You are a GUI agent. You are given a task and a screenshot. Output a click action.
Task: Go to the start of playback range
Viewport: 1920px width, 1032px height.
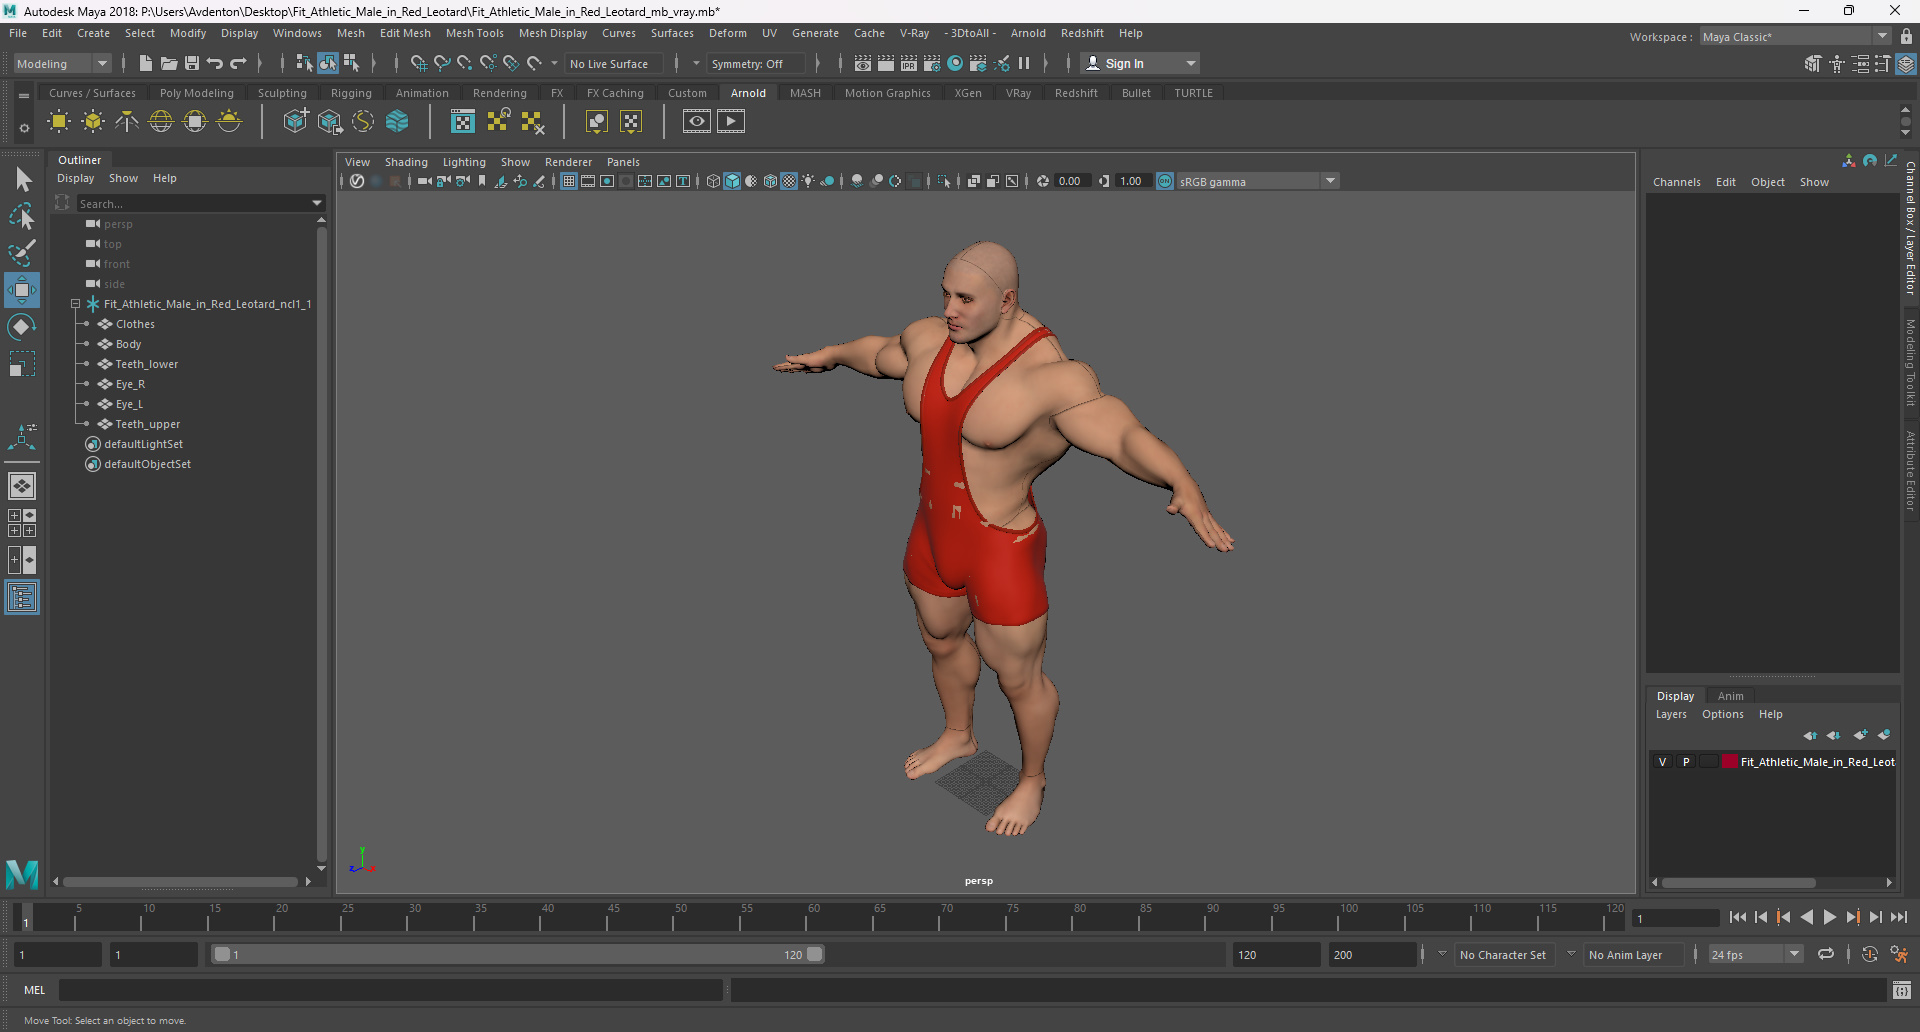coord(1738,917)
